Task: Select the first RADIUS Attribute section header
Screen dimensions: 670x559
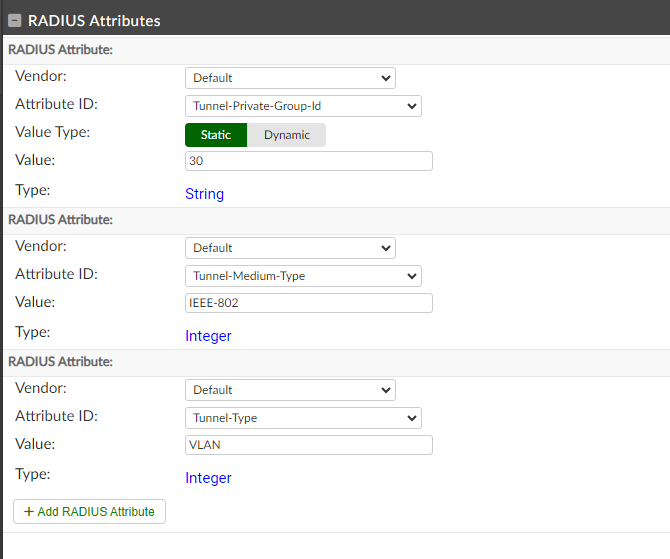Action: pyautogui.click(x=61, y=49)
